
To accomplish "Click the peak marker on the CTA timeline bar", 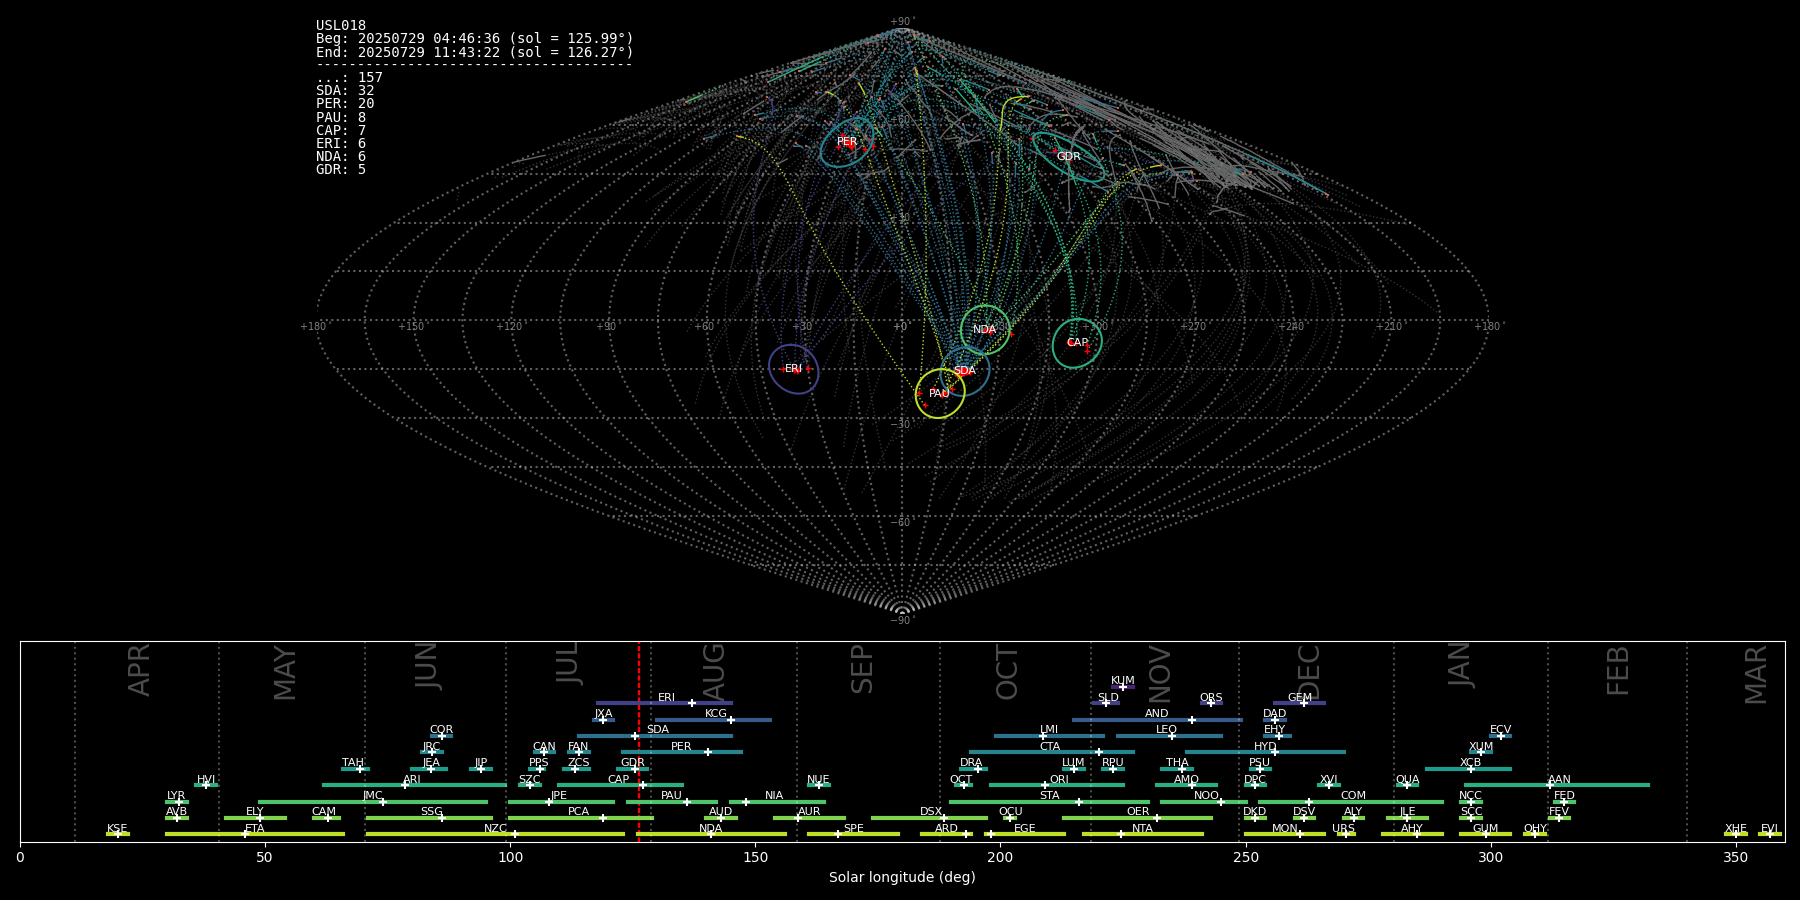I will coord(1099,752).
